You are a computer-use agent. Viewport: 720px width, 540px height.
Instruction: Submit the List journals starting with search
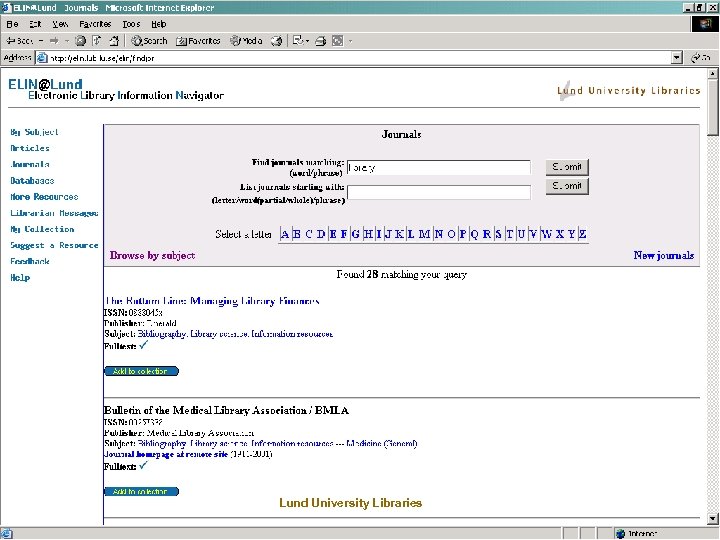click(x=567, y=186)
